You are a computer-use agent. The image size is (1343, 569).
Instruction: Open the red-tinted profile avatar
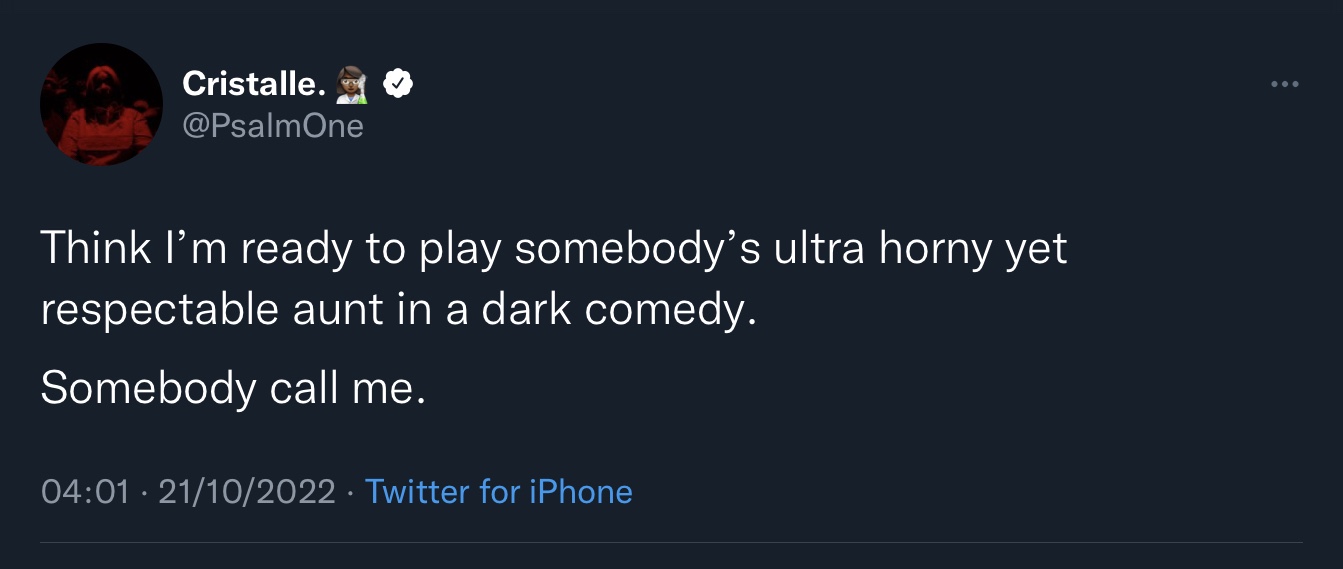tap(101, 104)
